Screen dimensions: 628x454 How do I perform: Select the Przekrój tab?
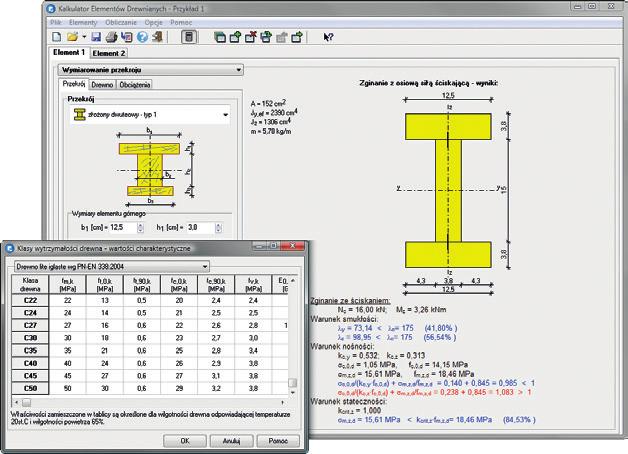(x=74, y=84)
